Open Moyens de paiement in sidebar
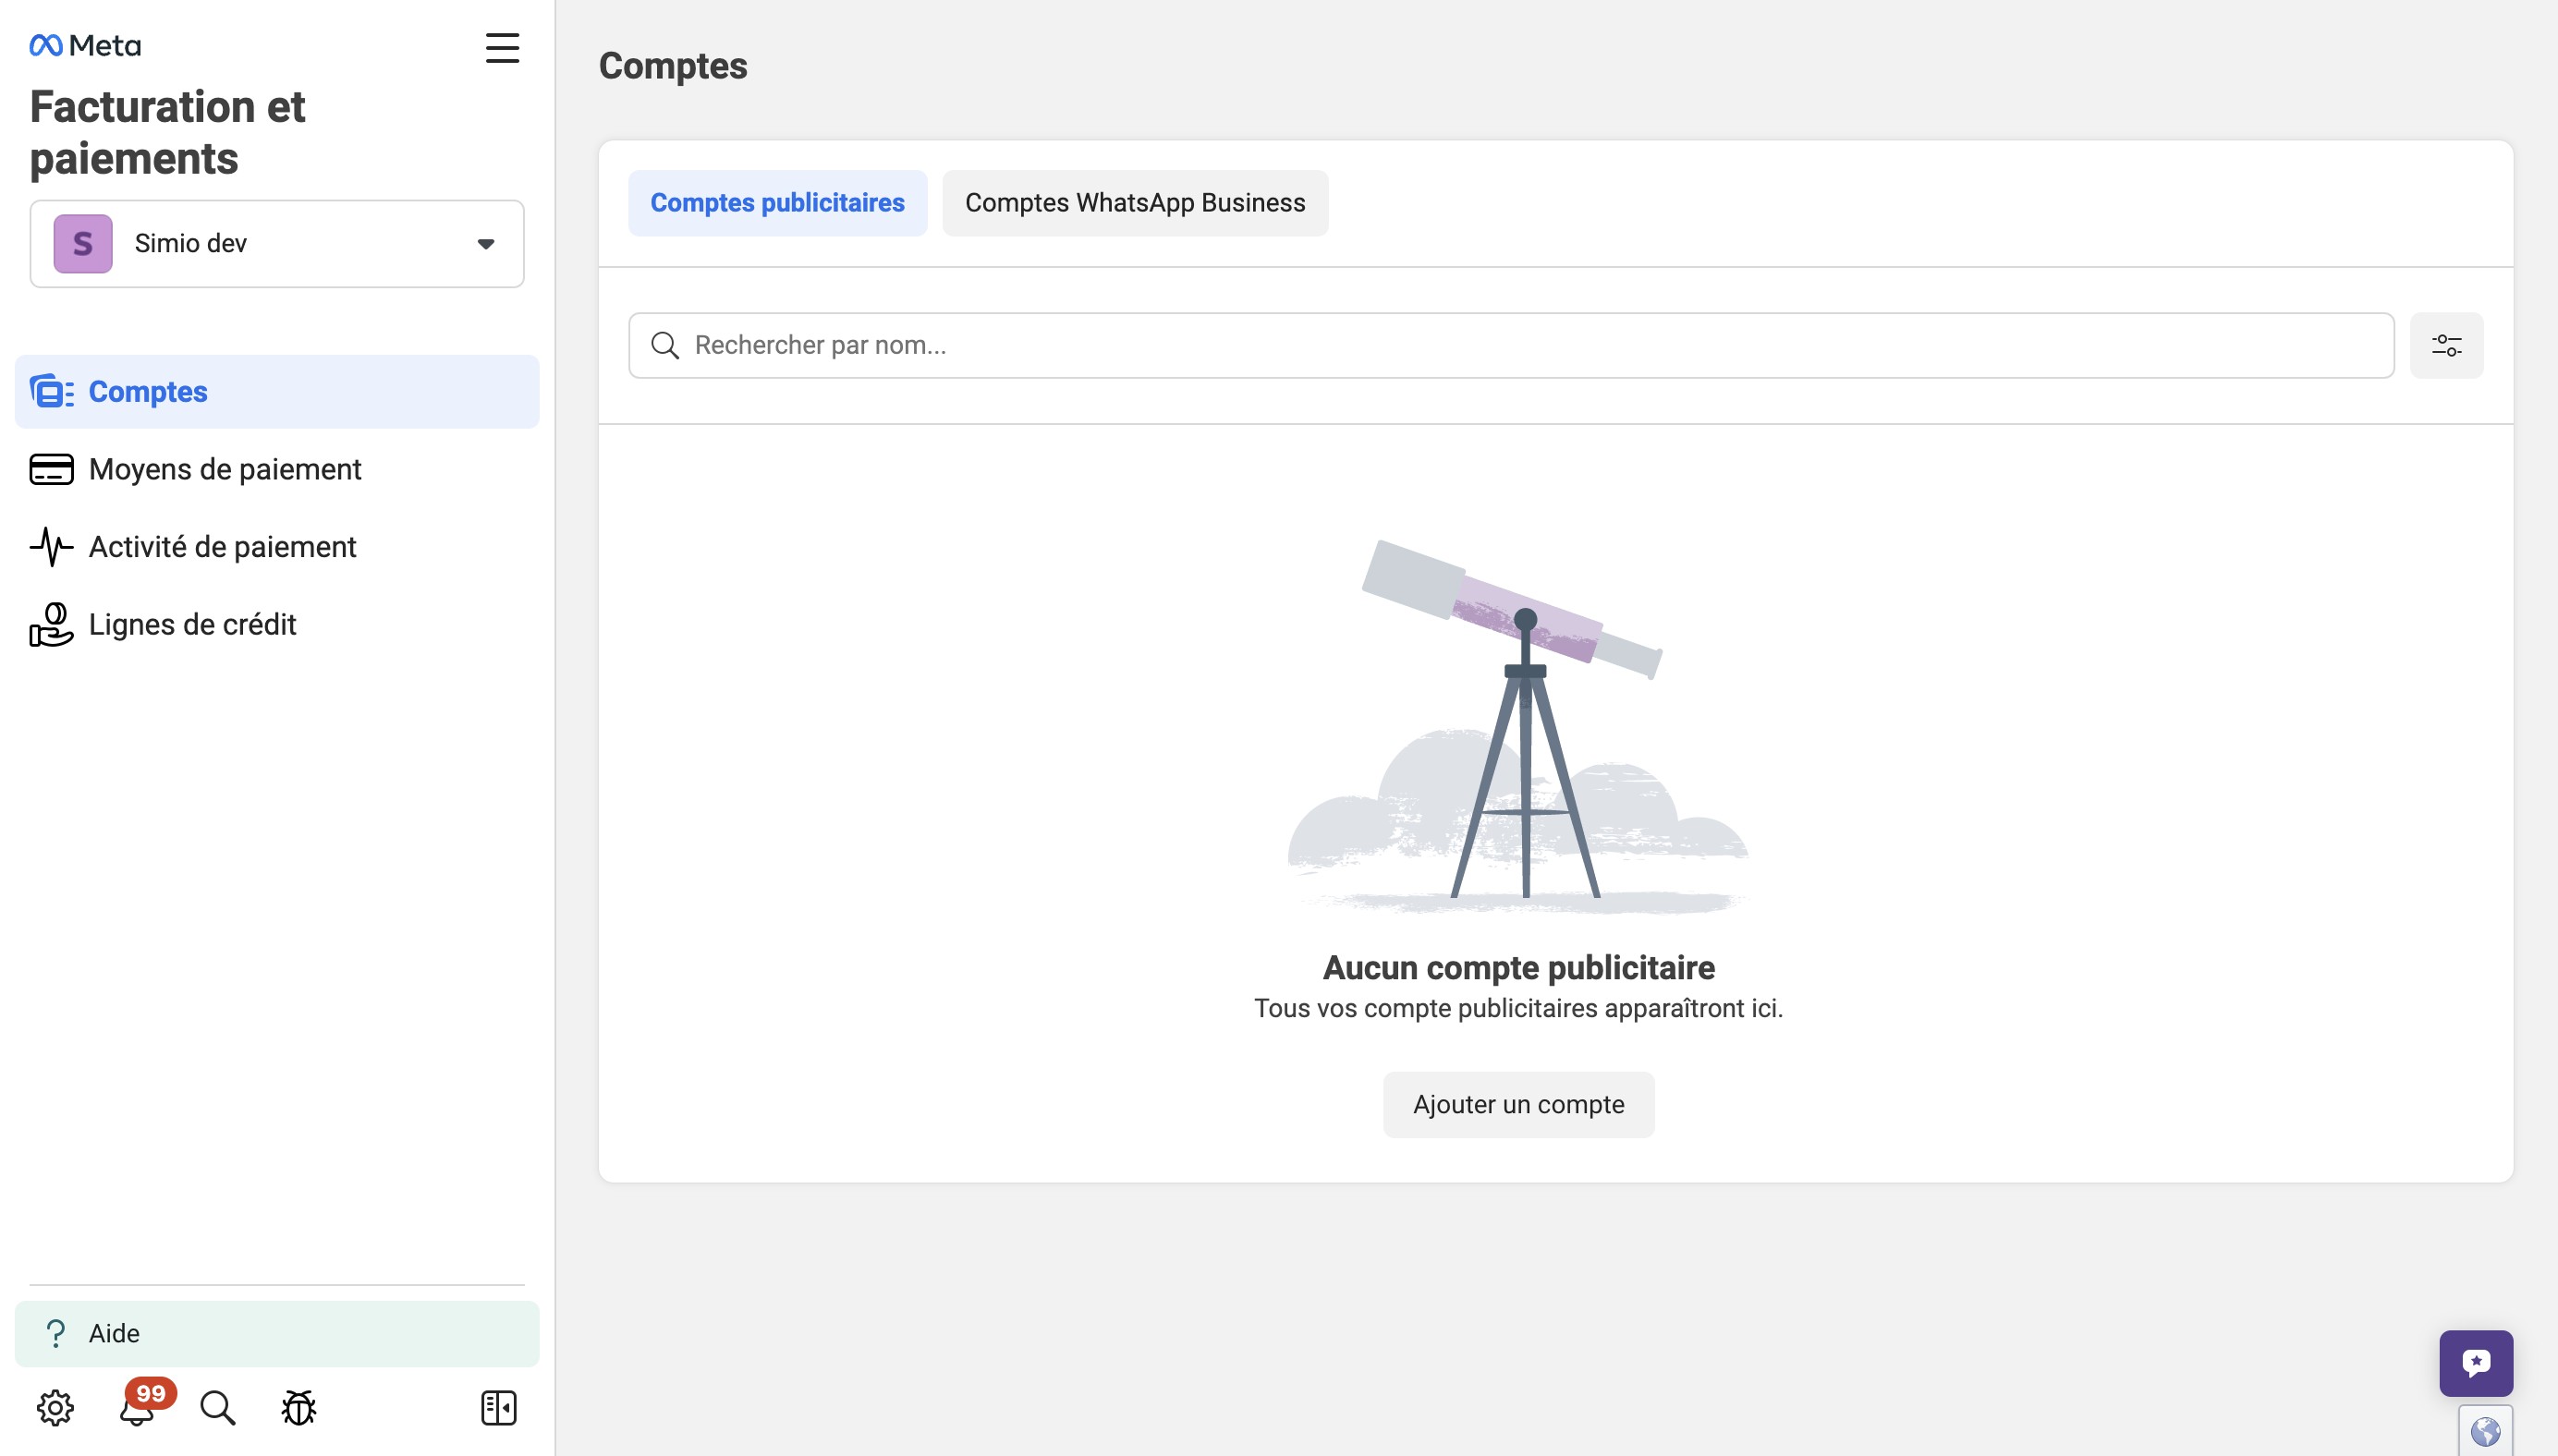The image size is (2558, 1456). (x=224, y=469)
